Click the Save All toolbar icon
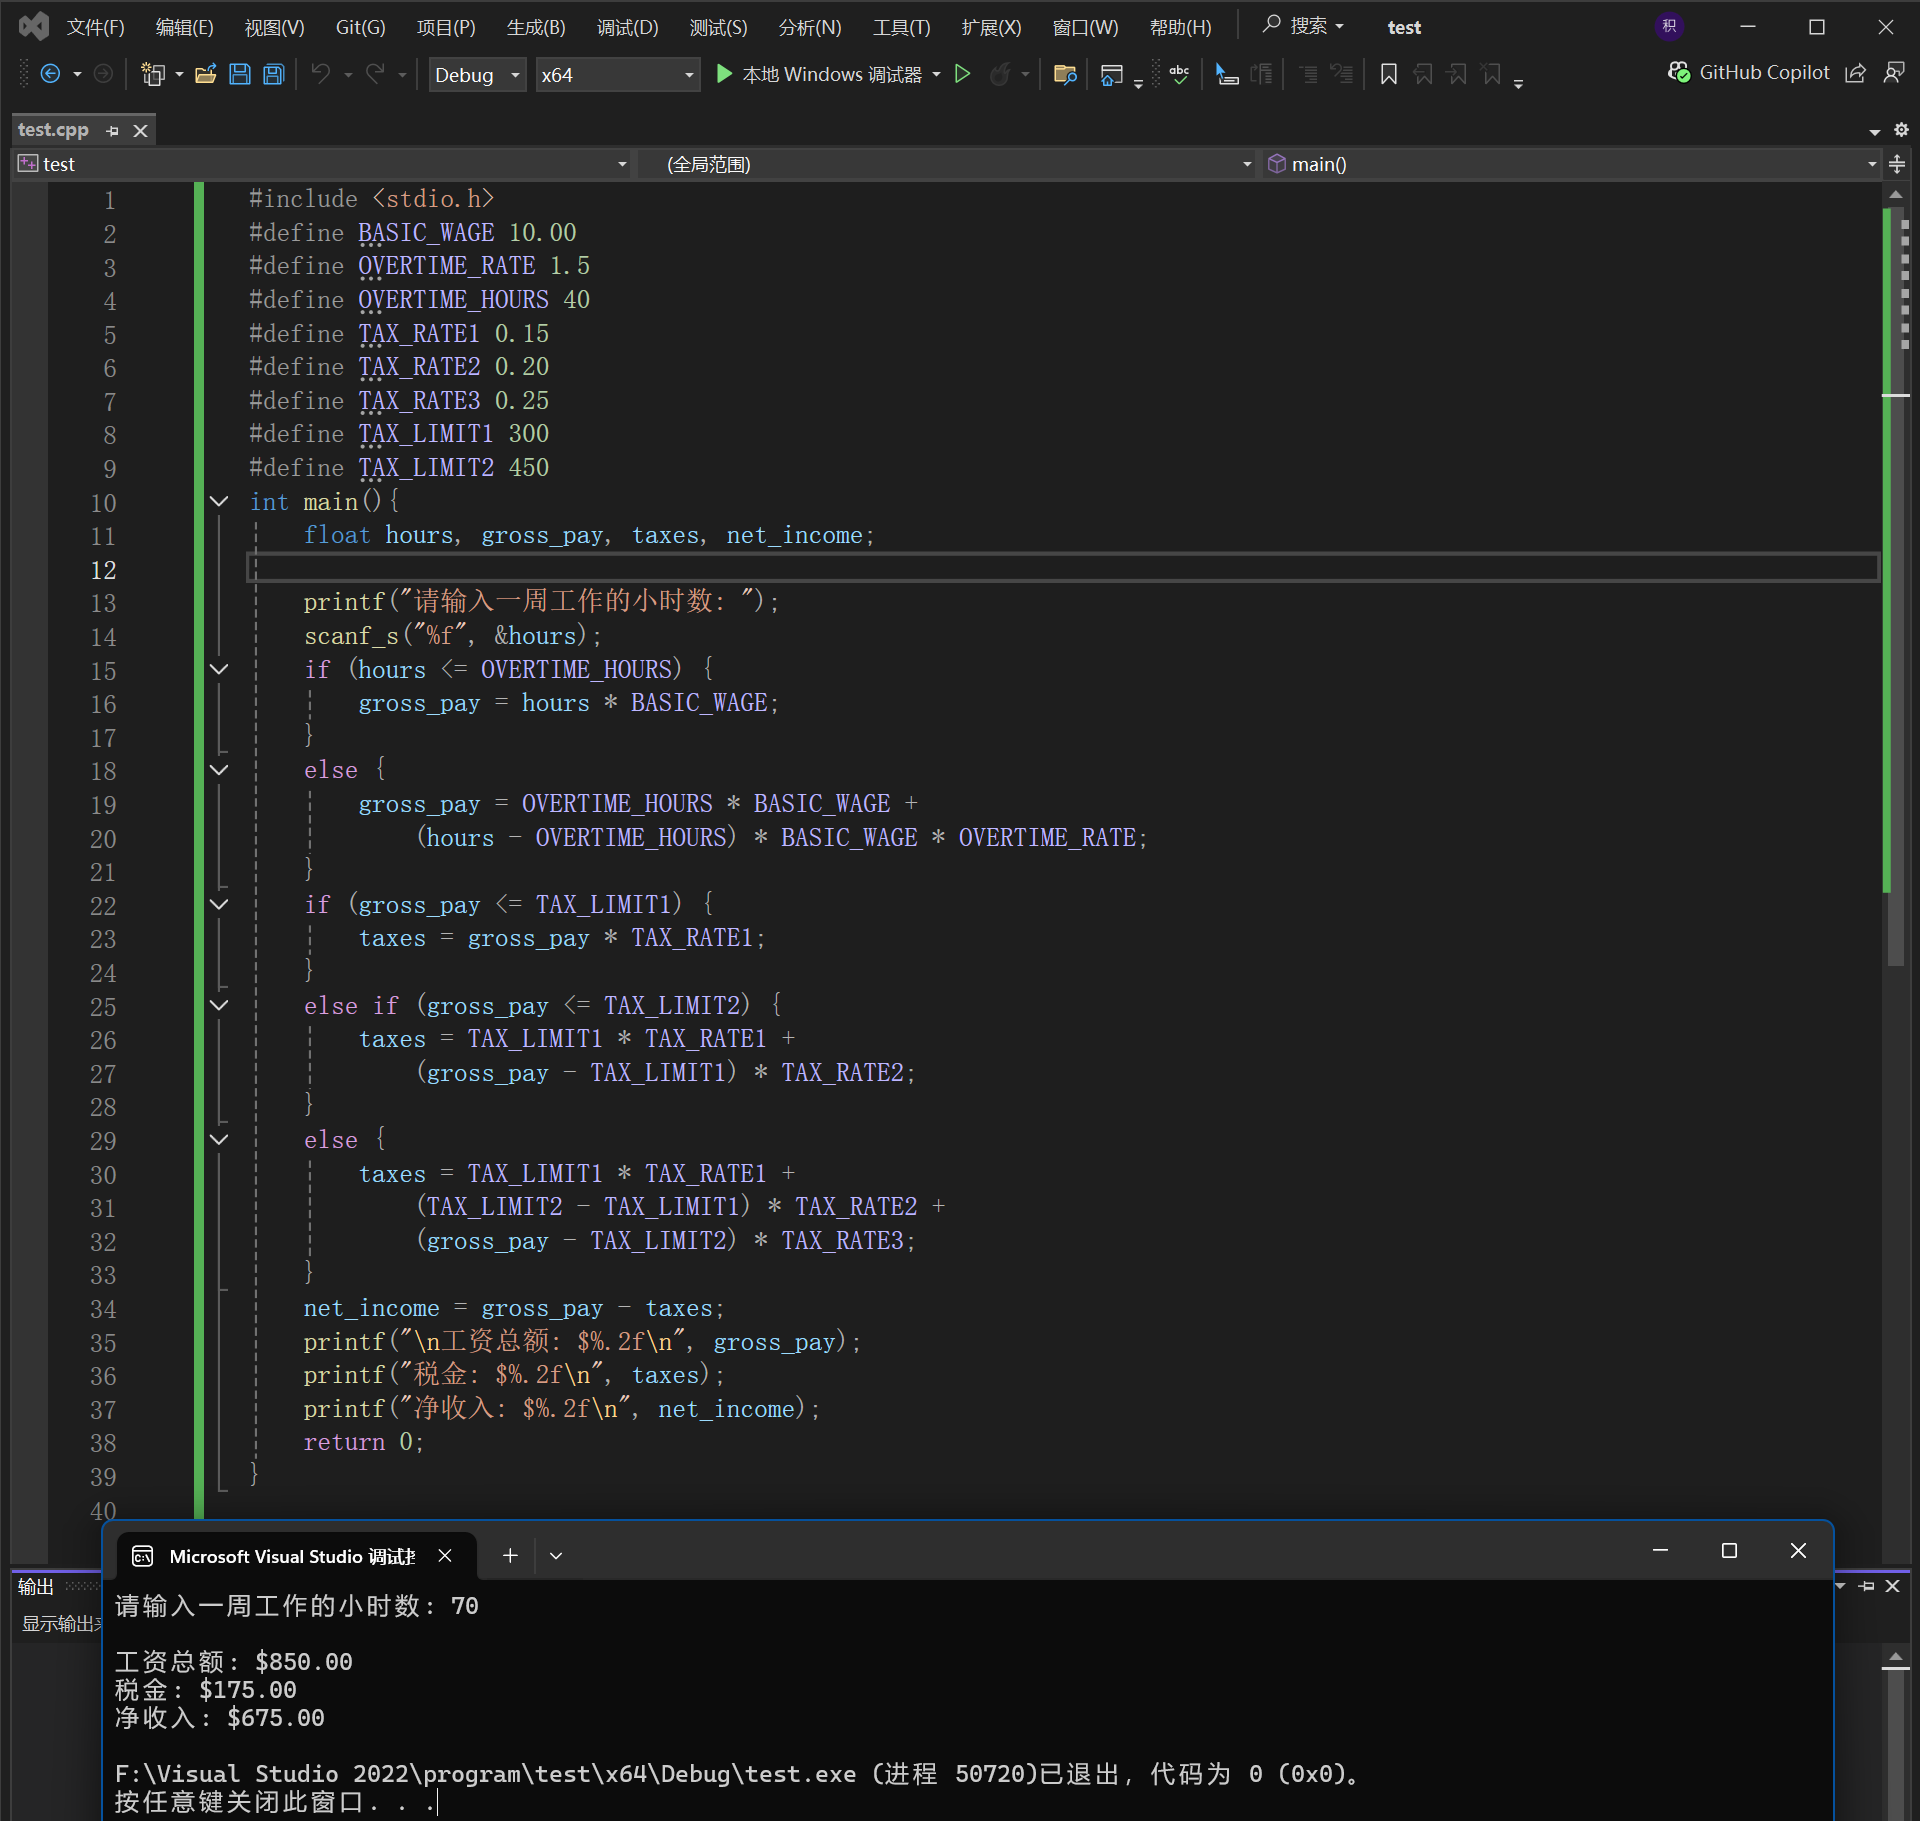Viewport: 1920px width, 1821px height. coord(273,74)
